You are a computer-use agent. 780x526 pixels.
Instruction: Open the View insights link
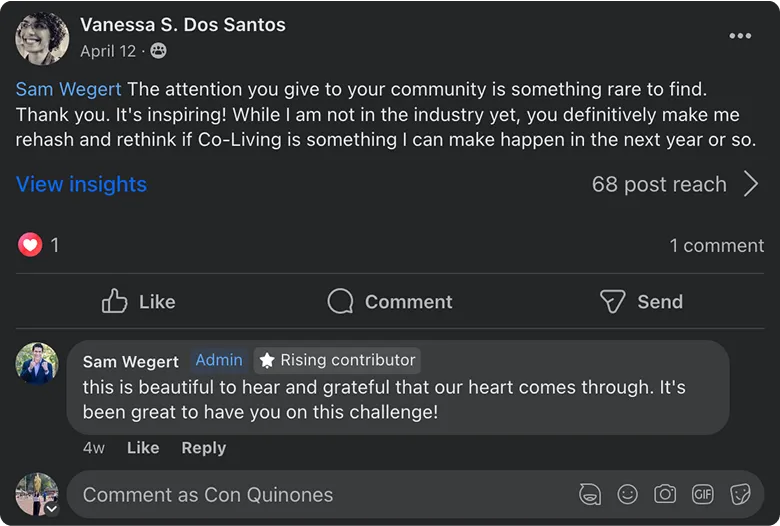click(x=81, y=184)
